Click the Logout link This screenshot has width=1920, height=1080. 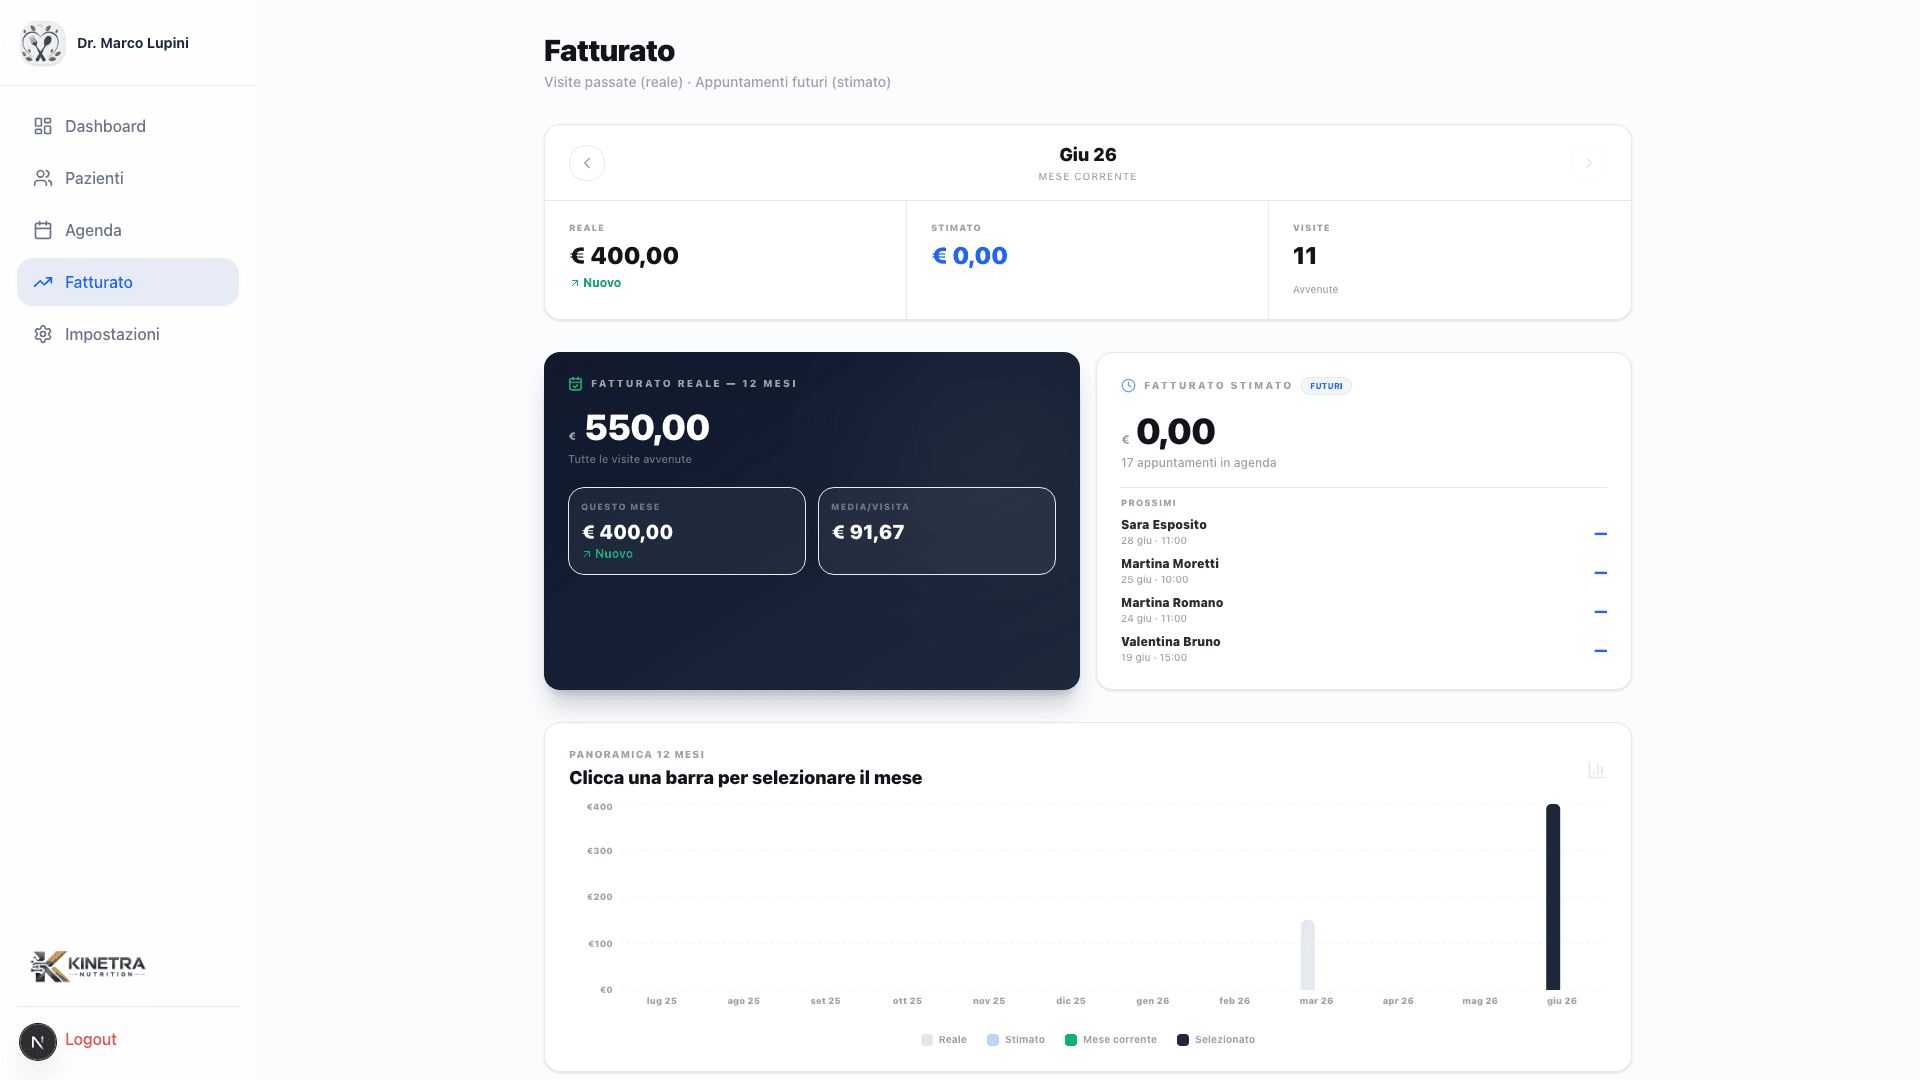(91, 1040)
